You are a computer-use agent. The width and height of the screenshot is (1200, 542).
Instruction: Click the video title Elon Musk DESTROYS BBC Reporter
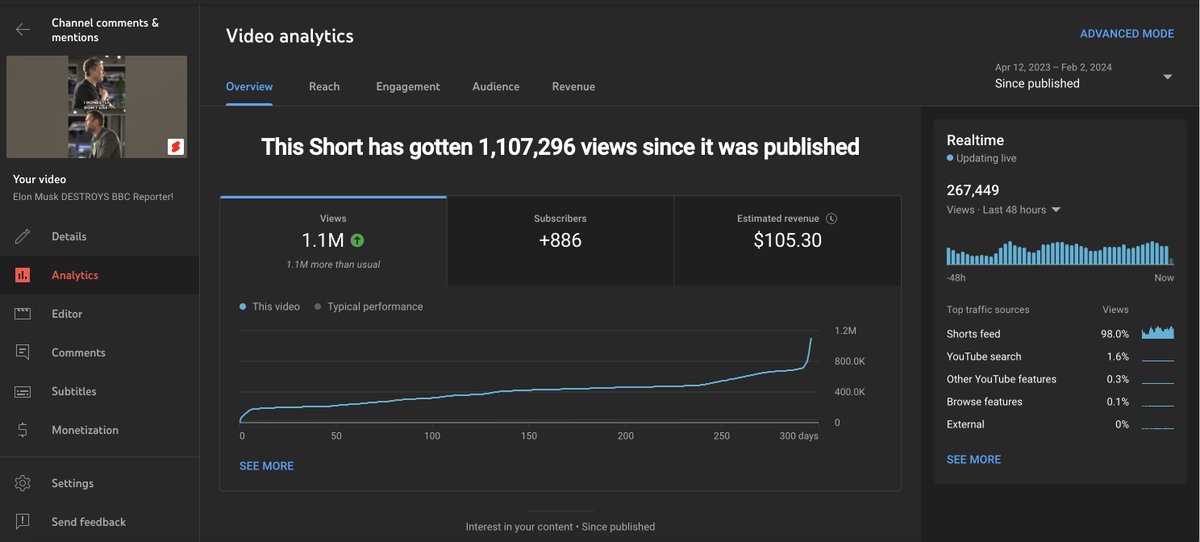coord(93,197)
